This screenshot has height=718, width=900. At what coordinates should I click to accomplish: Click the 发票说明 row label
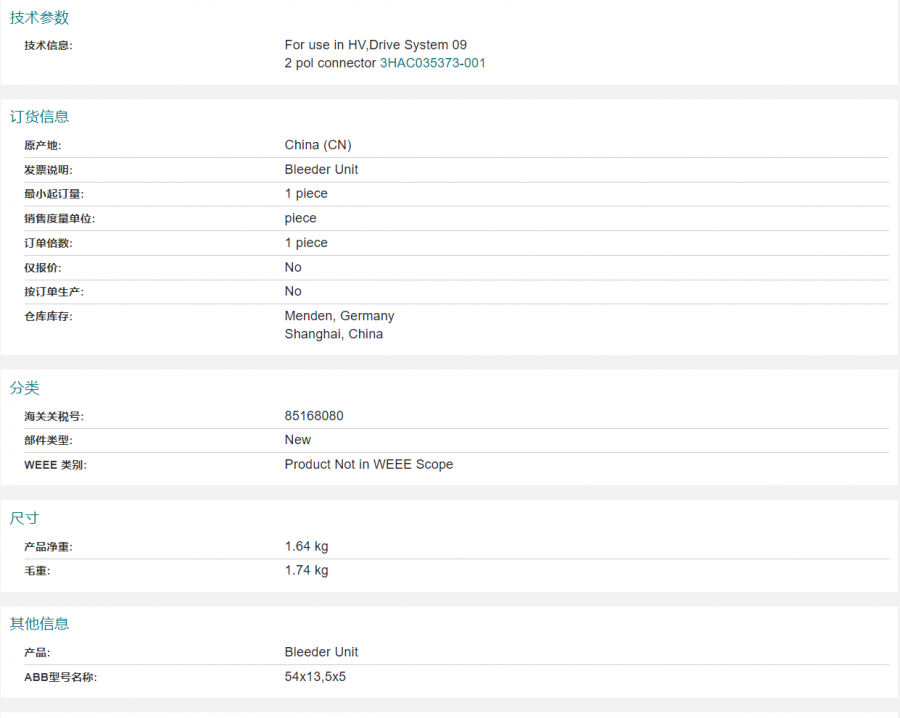(x=48, y=170)
